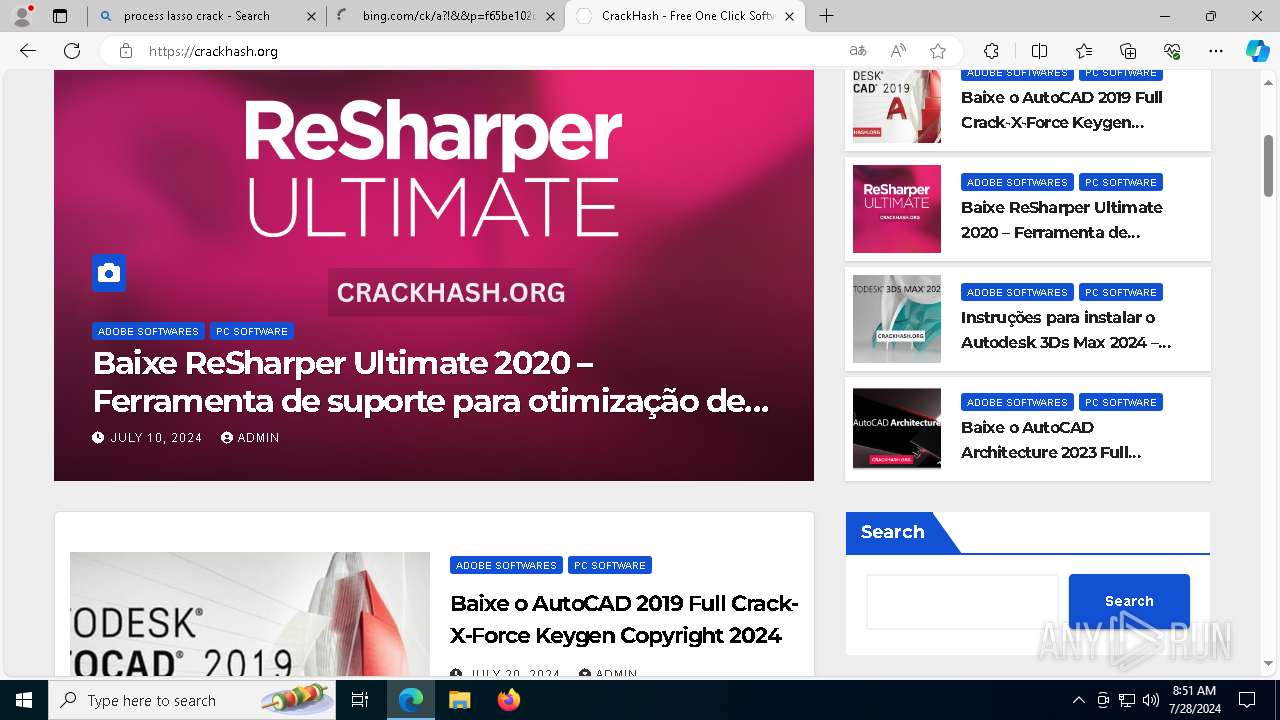The image size is (1280, 720).
Task: Go back with the browser back arrow
Action: (28, 51)
